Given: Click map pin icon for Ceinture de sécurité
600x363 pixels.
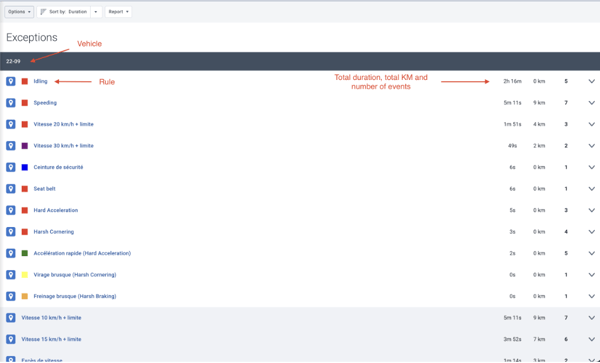Looking at the screenshot, I should [11, 167].
